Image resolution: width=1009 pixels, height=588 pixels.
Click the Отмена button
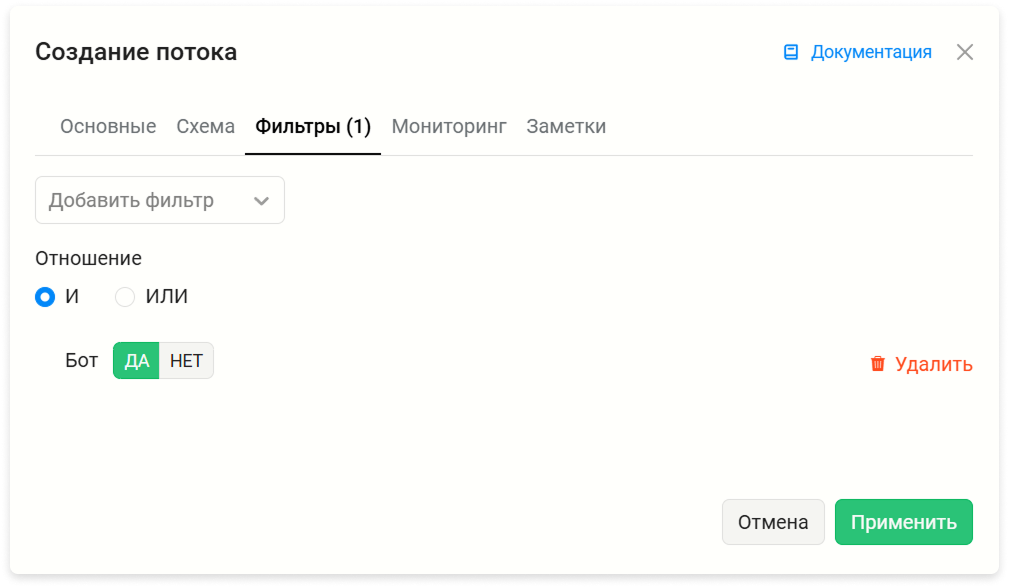[x=773, y=522]
